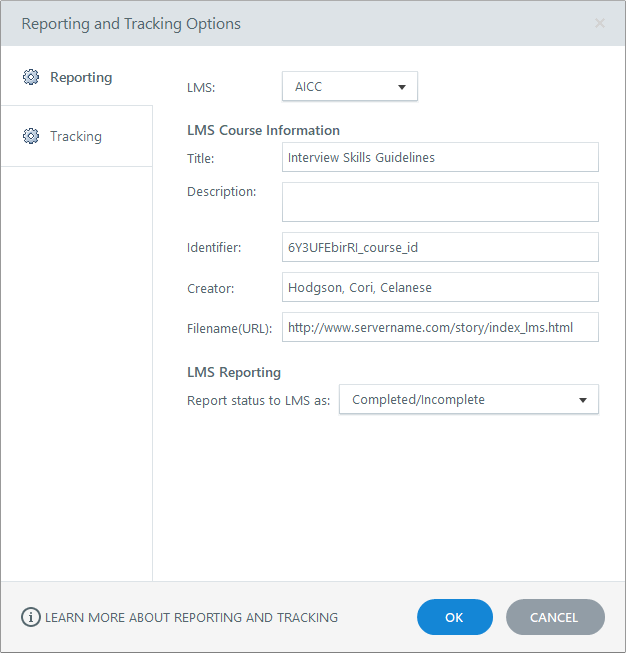
Task: Click the Filename(URL) input field
Action: coord(440,327)
